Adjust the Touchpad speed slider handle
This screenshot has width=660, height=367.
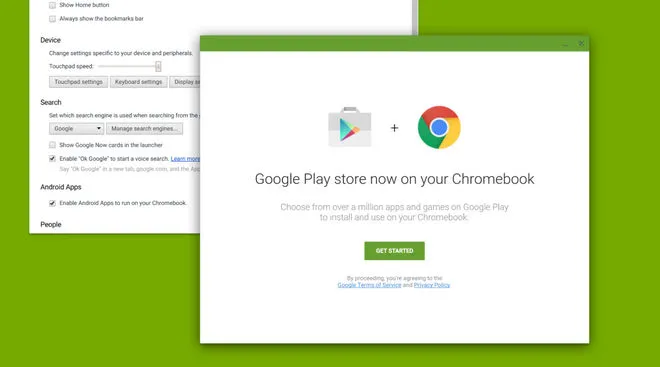click(x=158, y=66)
